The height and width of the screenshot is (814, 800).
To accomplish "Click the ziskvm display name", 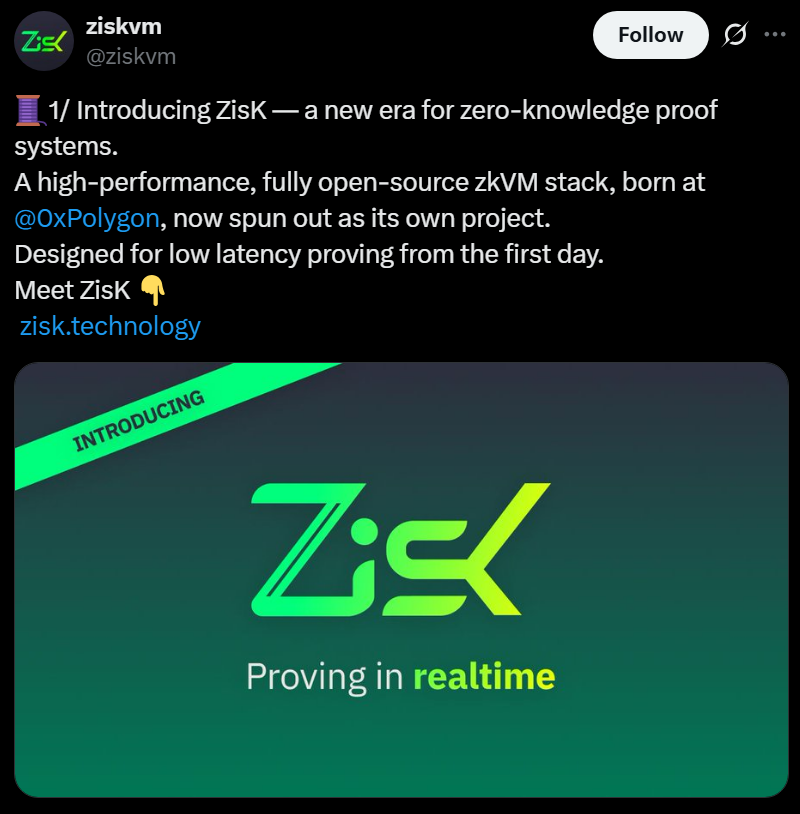I will pos(124,26).
